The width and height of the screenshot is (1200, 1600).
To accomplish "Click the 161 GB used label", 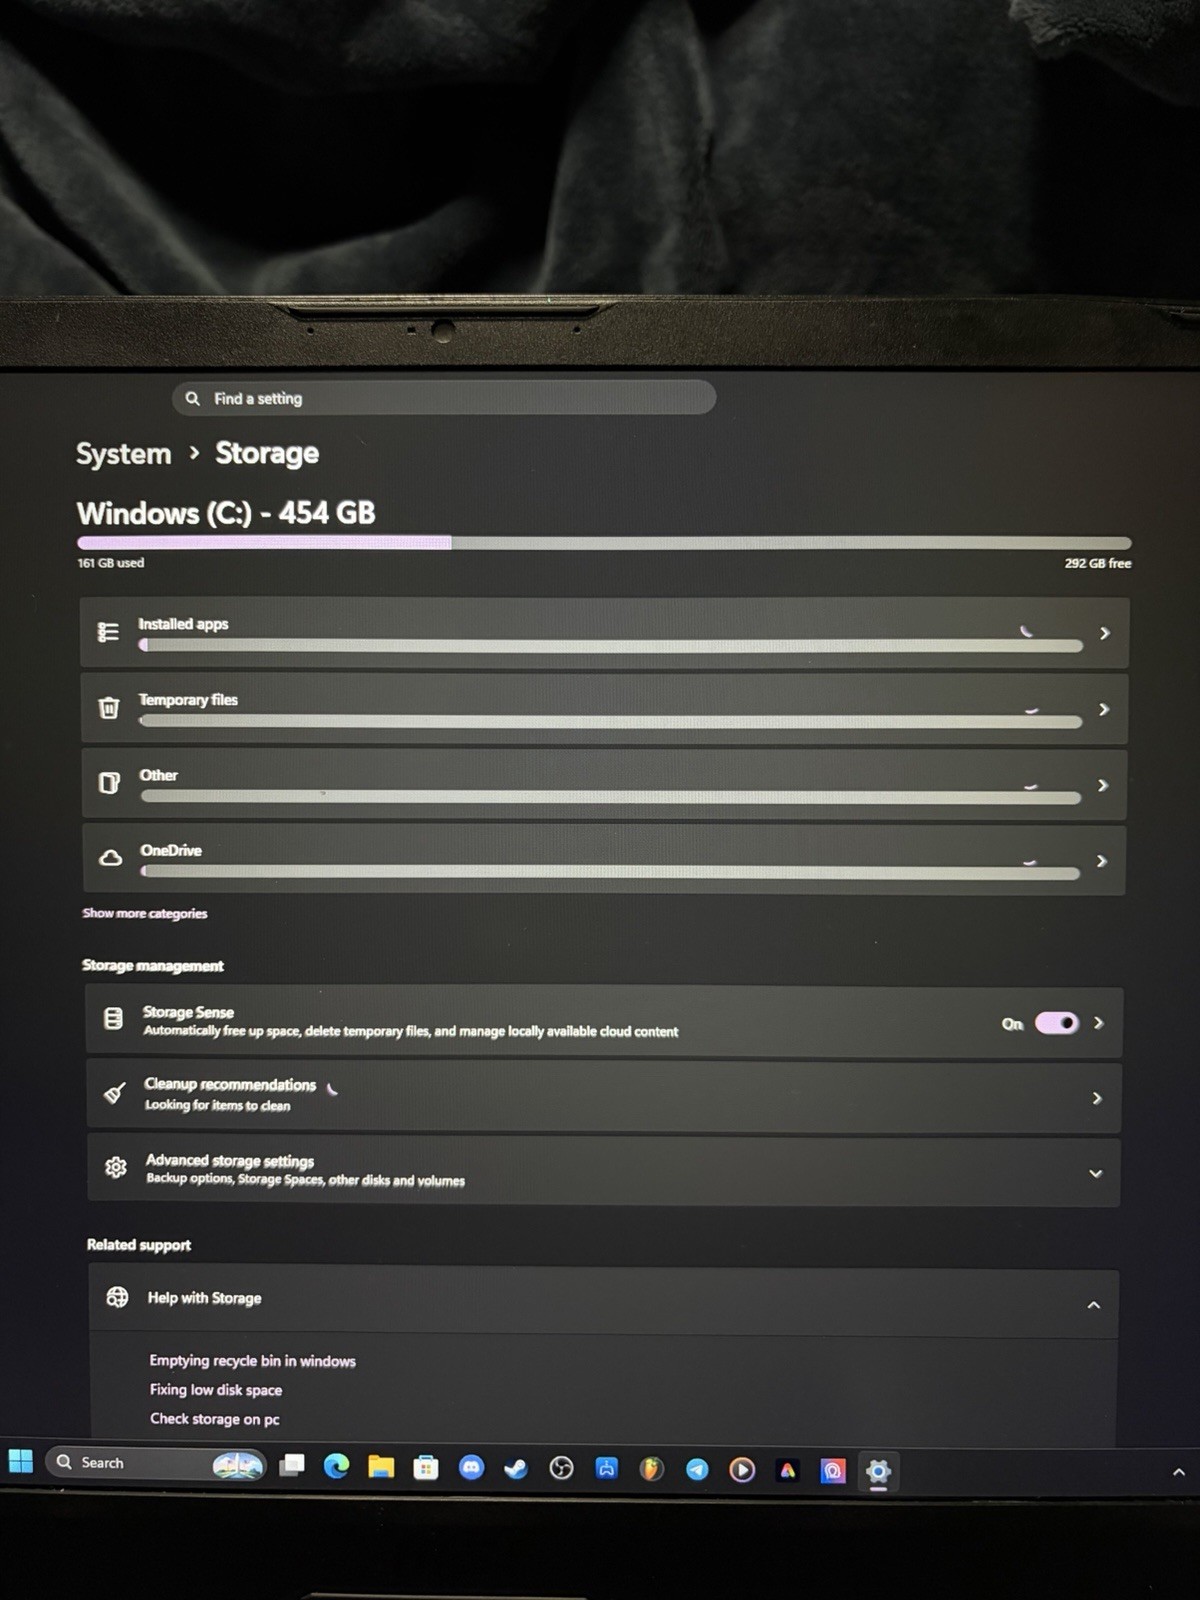I will pos(111,563).
